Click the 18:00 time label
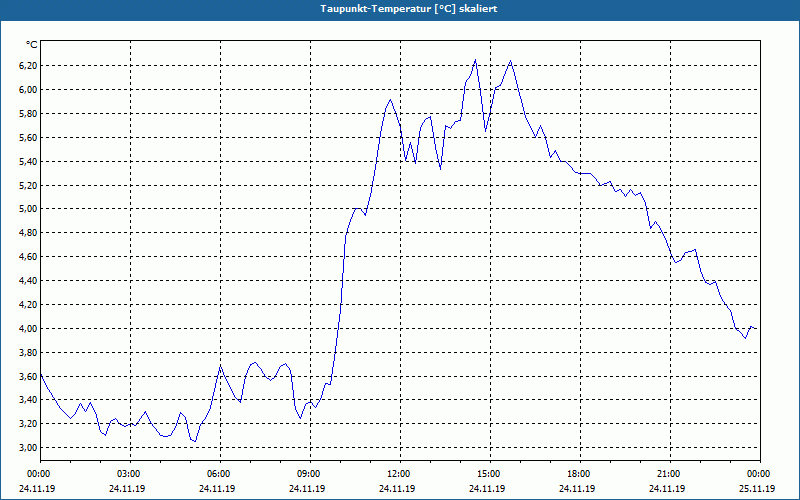The height and width of the screenshot is (500, 800). coord(580,474)
